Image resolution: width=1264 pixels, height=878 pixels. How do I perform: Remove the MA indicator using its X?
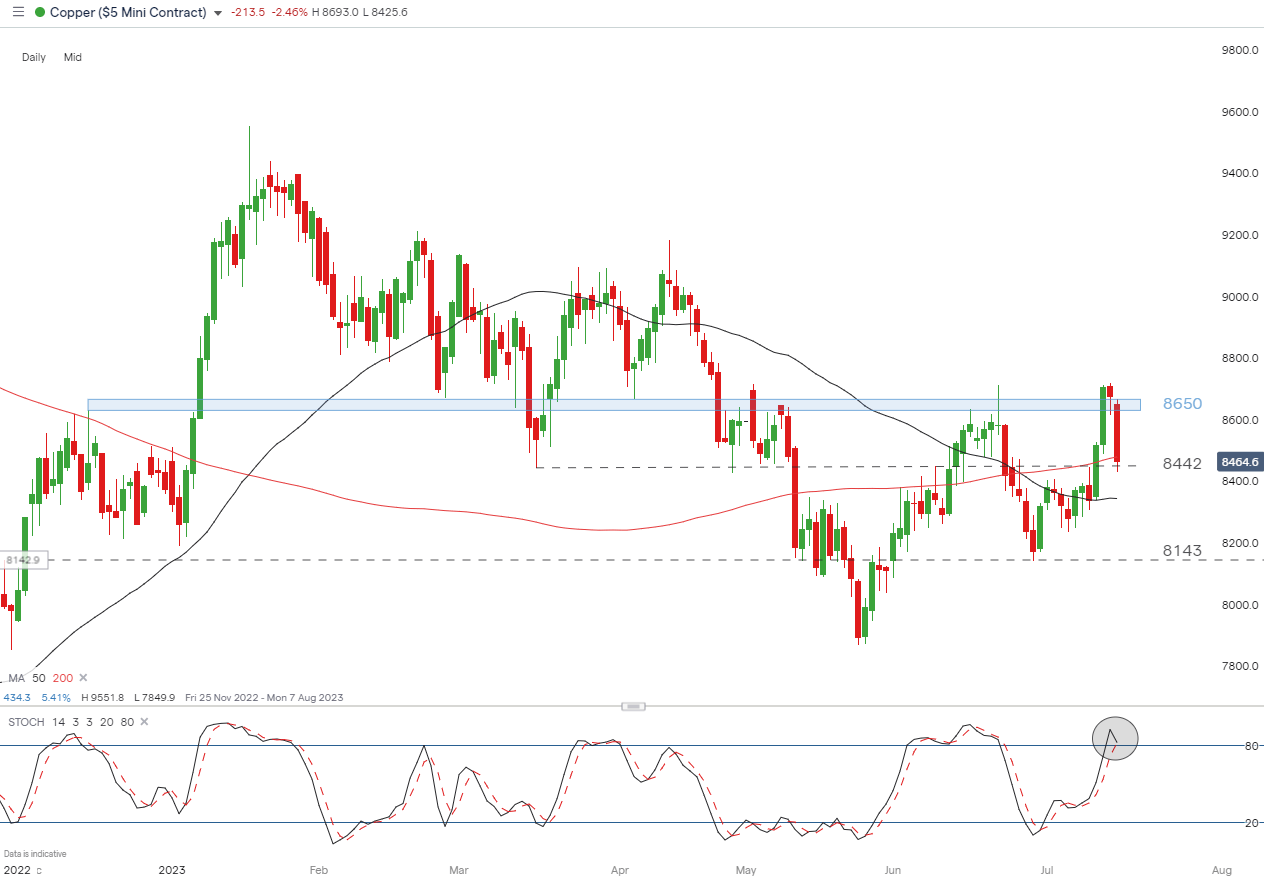point(83,678)
